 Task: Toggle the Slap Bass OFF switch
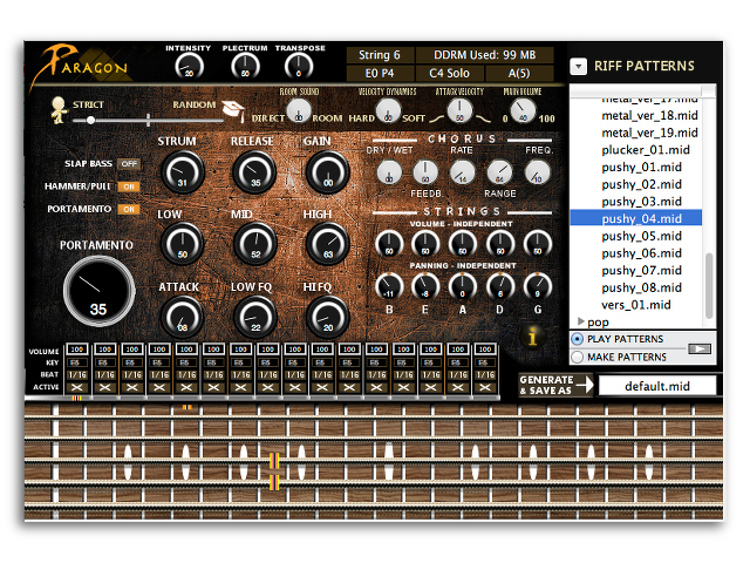129,164
